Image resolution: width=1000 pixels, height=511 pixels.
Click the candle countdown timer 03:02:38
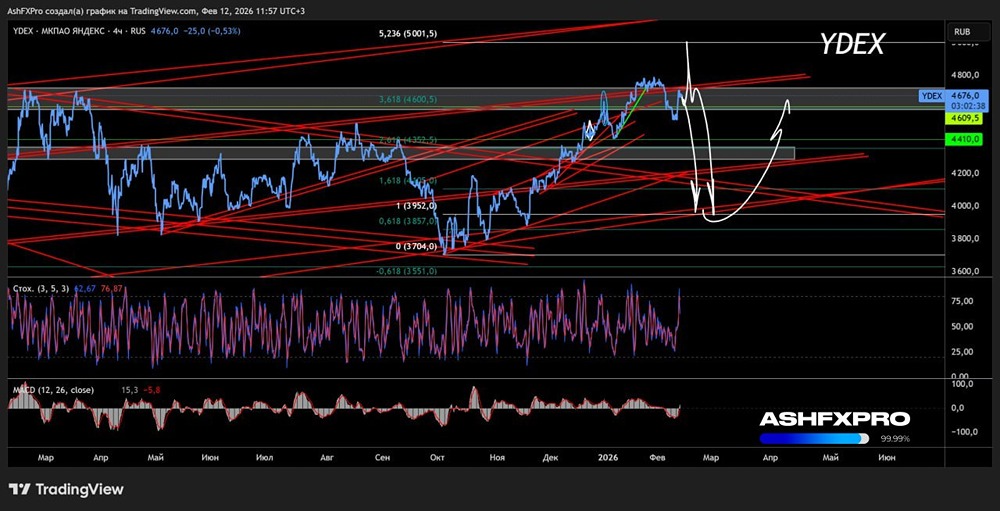click(x=966, y=106)
